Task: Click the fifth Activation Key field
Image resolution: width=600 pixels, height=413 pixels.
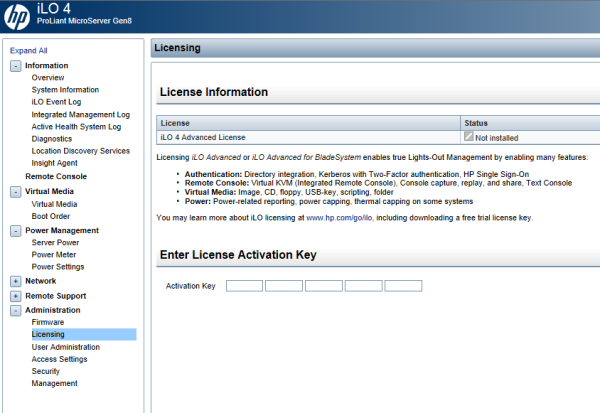Action: (403, 286)
